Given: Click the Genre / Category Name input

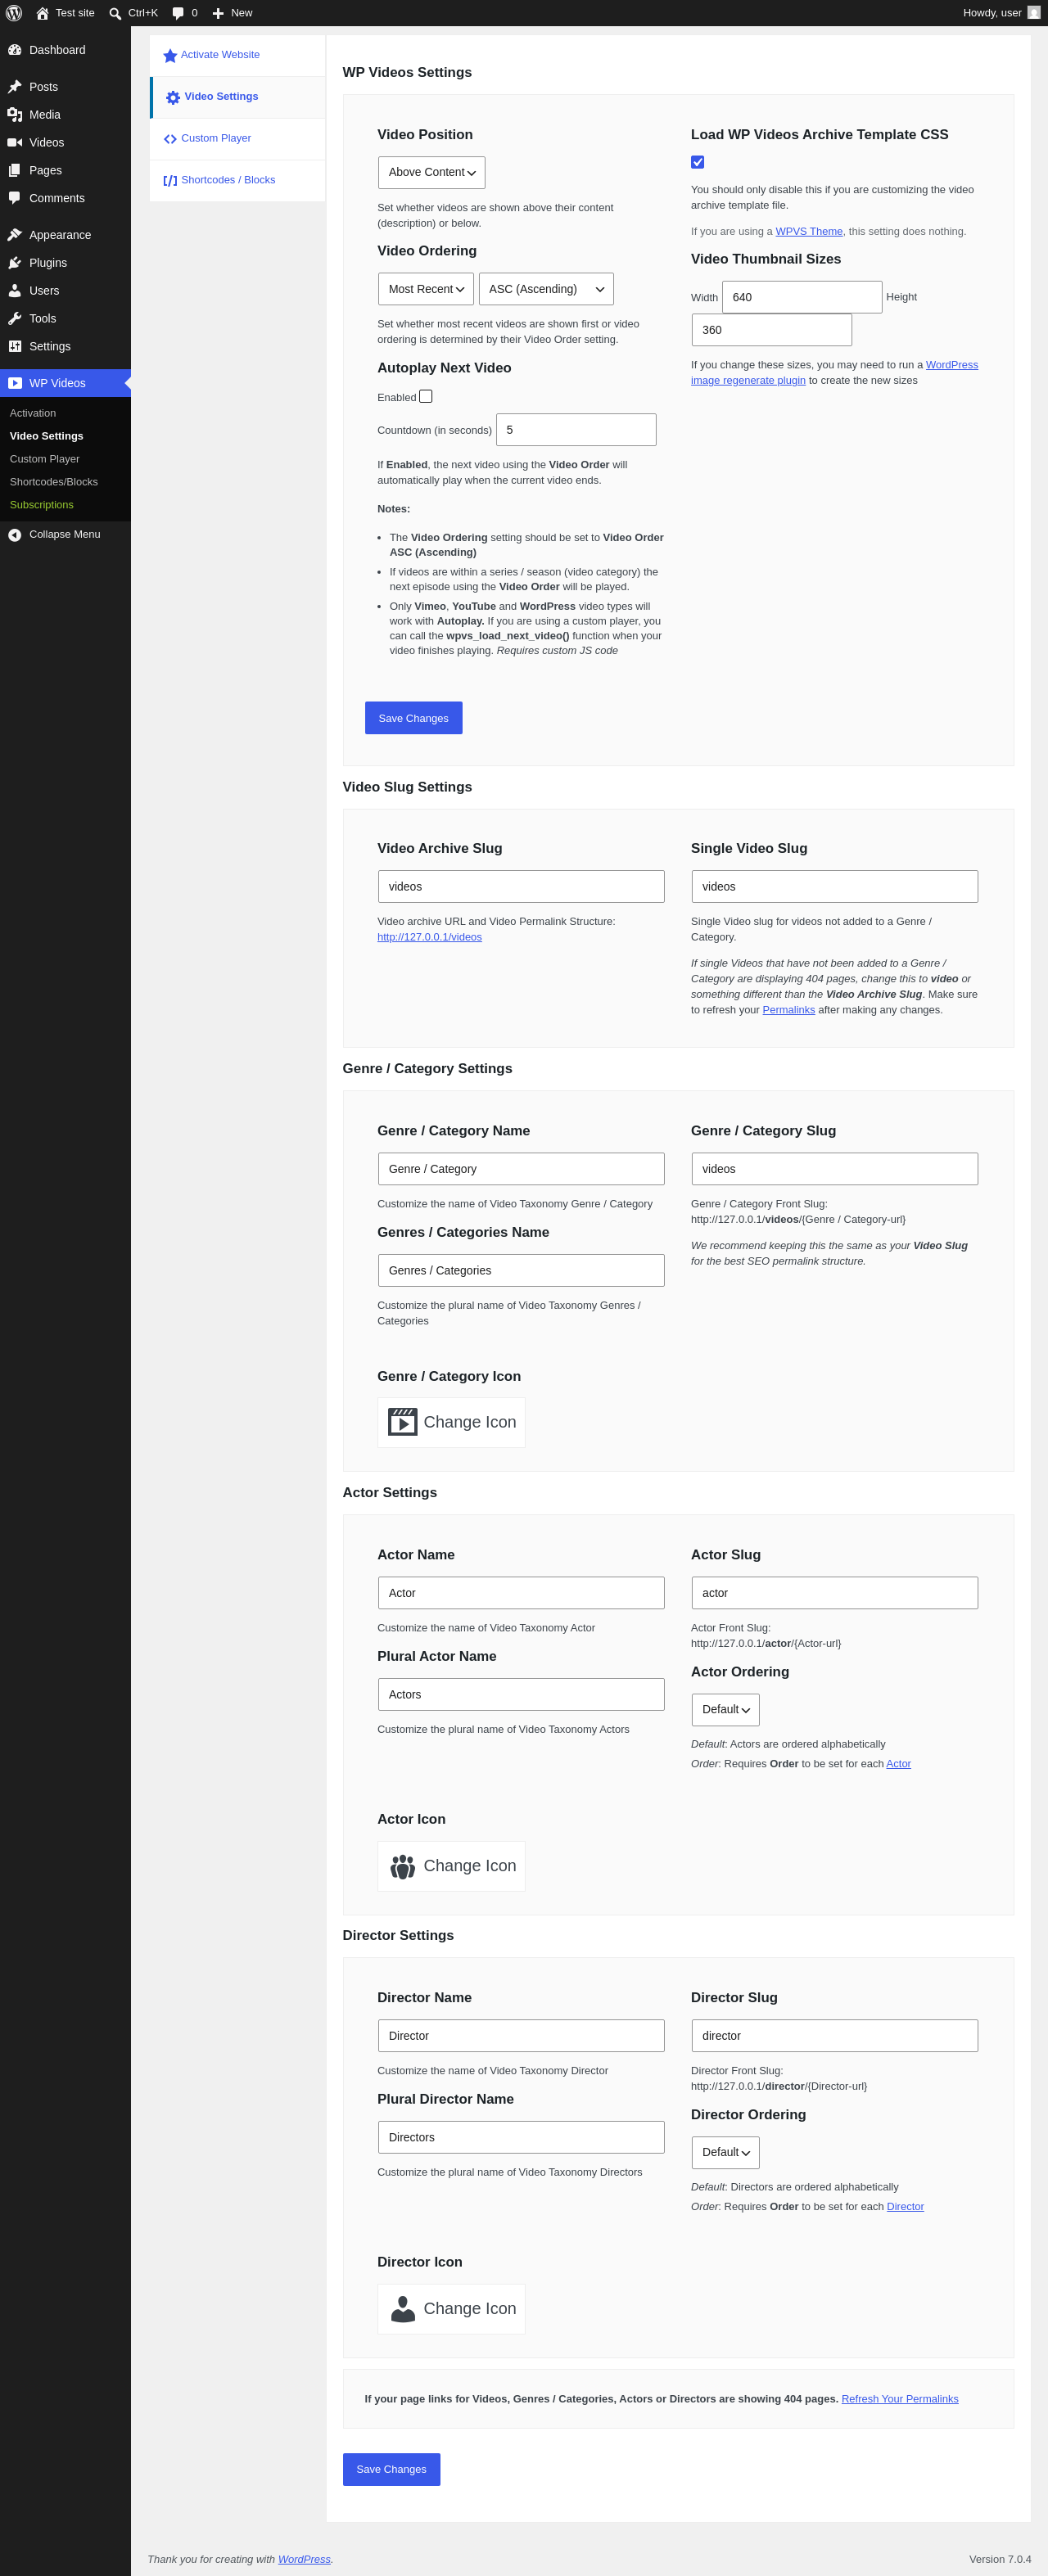Looking at the screenshot, I should [521, 1169].
